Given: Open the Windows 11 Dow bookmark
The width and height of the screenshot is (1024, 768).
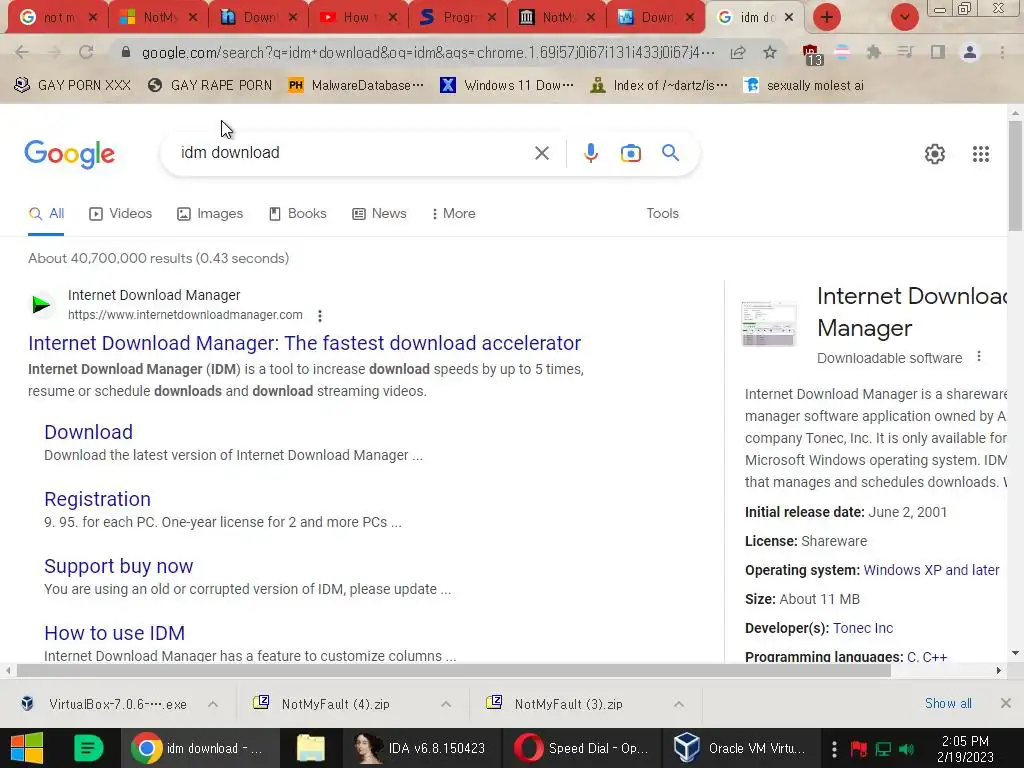Looking at the screenshot, I should [x=507, y=86].
